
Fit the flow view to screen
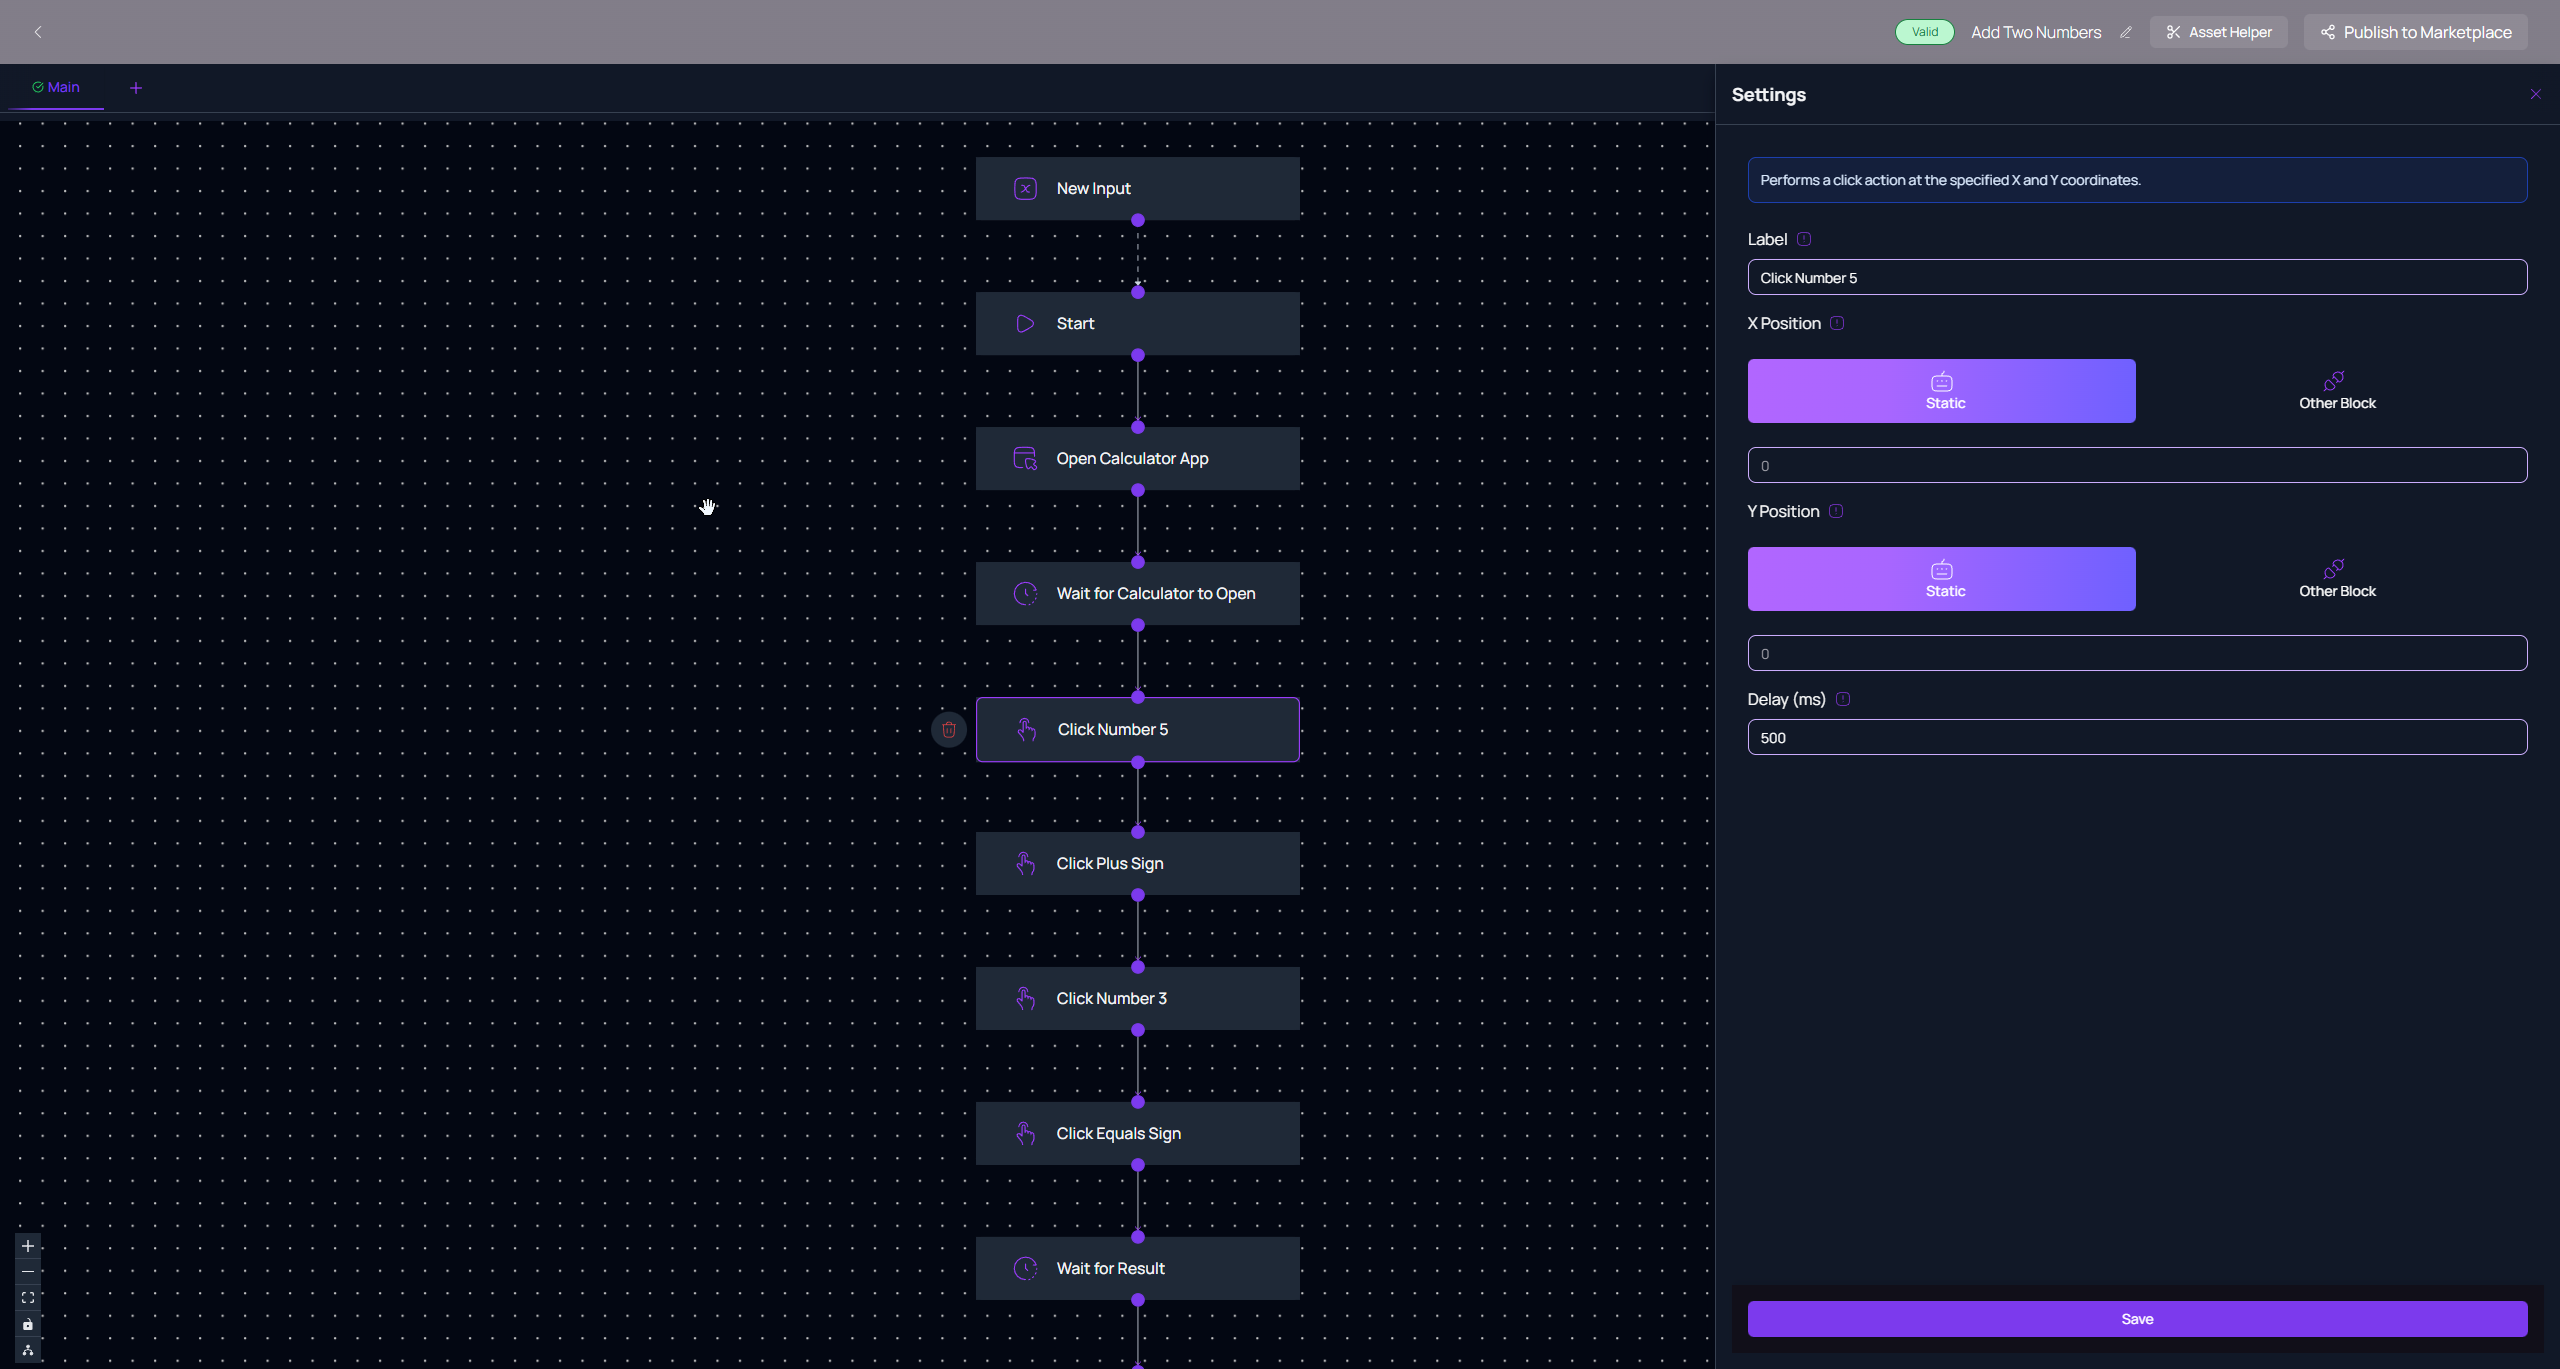click(x=28, y=1298)
